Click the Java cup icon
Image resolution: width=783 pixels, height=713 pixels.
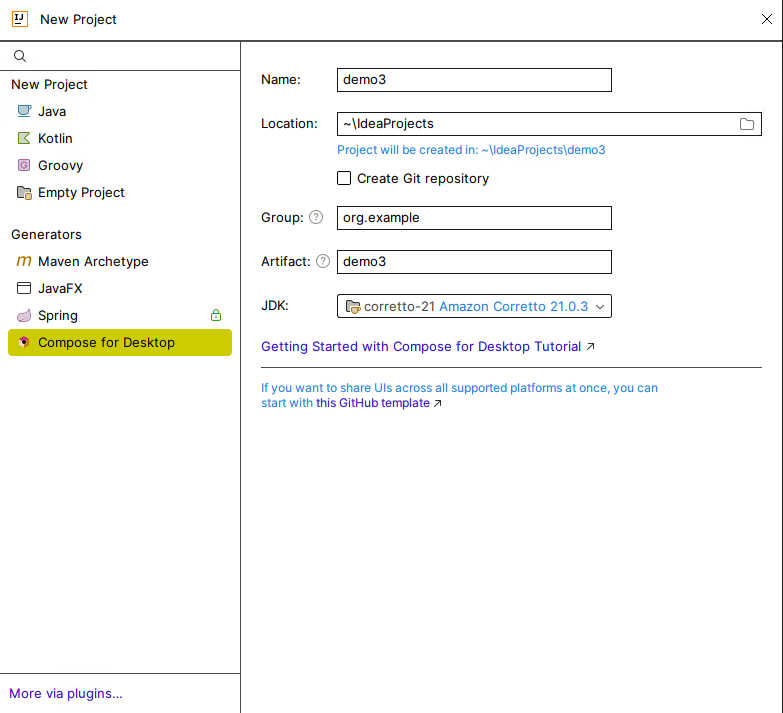tap(24, 111)
